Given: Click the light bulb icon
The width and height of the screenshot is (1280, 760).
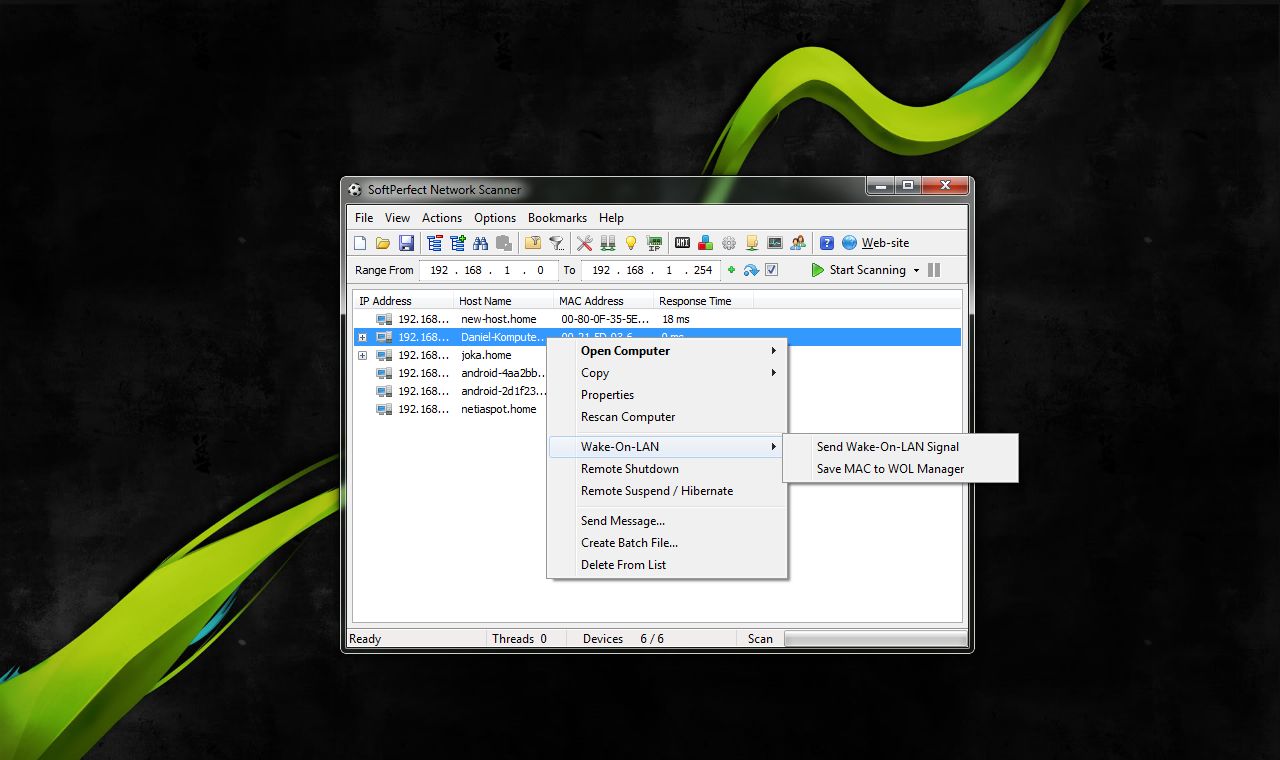Looking at the screenshot, I should tap(631, 243).
